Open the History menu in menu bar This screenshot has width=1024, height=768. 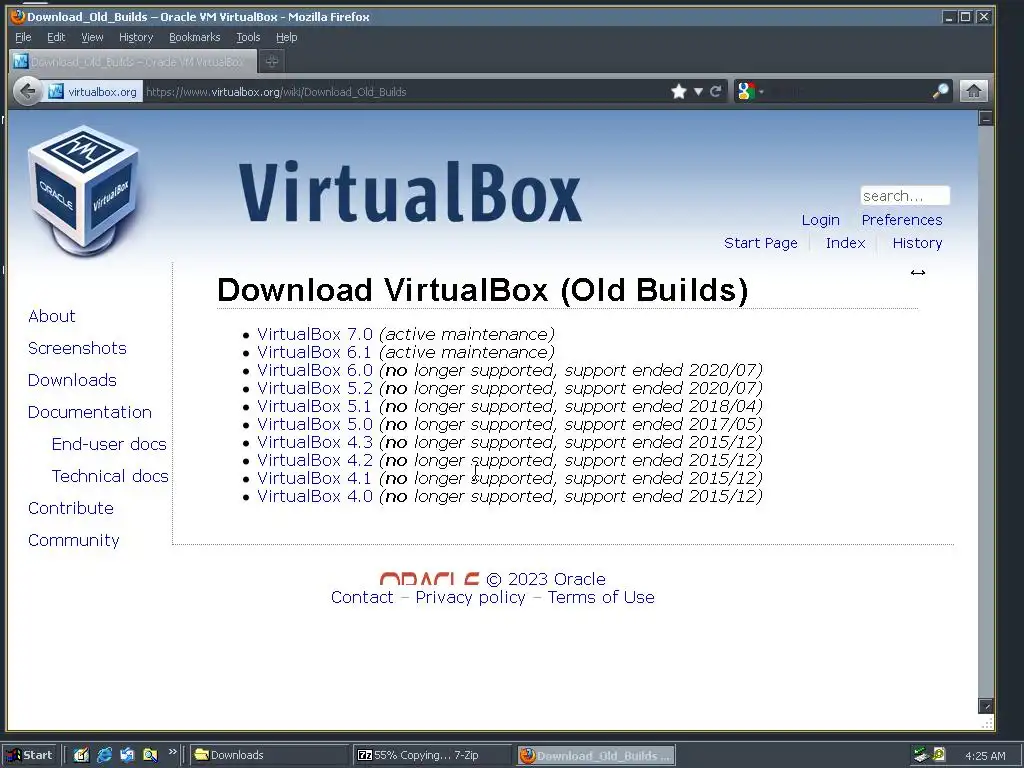[x=136, y=37]
